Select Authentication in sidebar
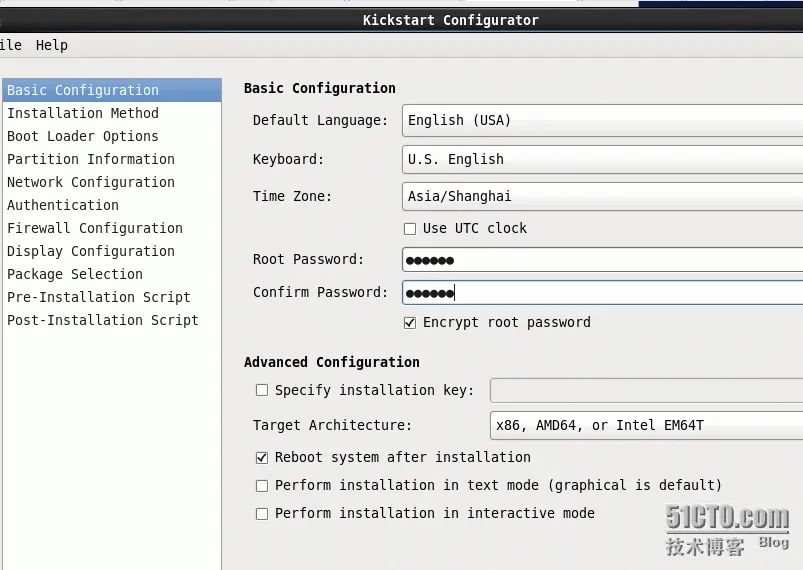This screenshot has width=803, height=570. pyautogui.click(x=112, y=205)
